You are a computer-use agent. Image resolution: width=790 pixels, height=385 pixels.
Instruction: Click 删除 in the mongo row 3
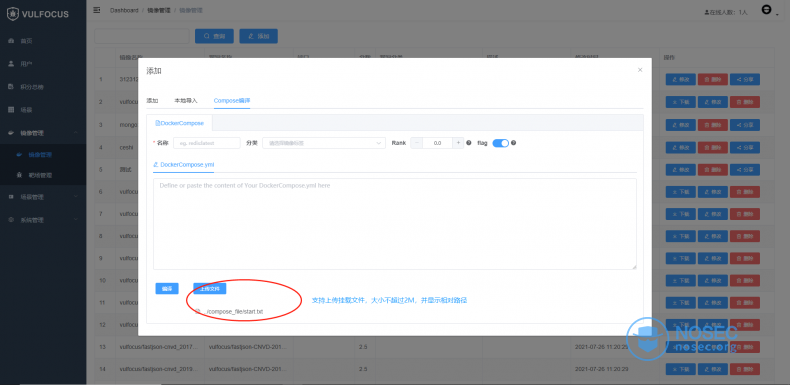[x=713, y=124]
